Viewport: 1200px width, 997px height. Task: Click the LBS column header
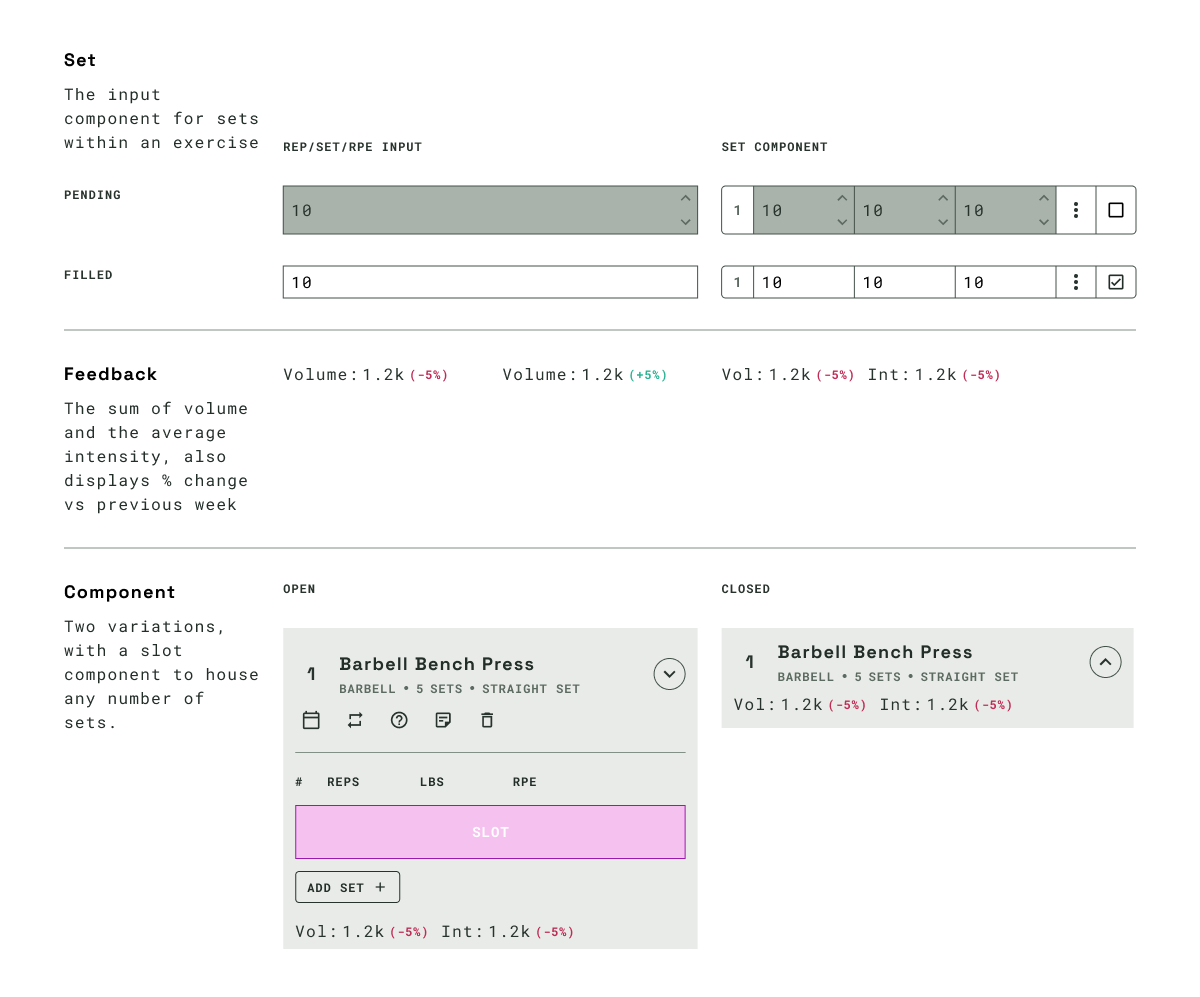[432, 782]
